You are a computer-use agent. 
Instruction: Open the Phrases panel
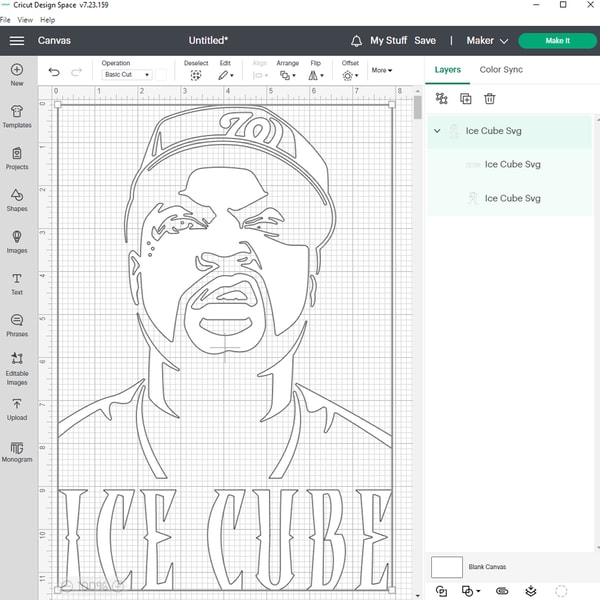[17, 325]
